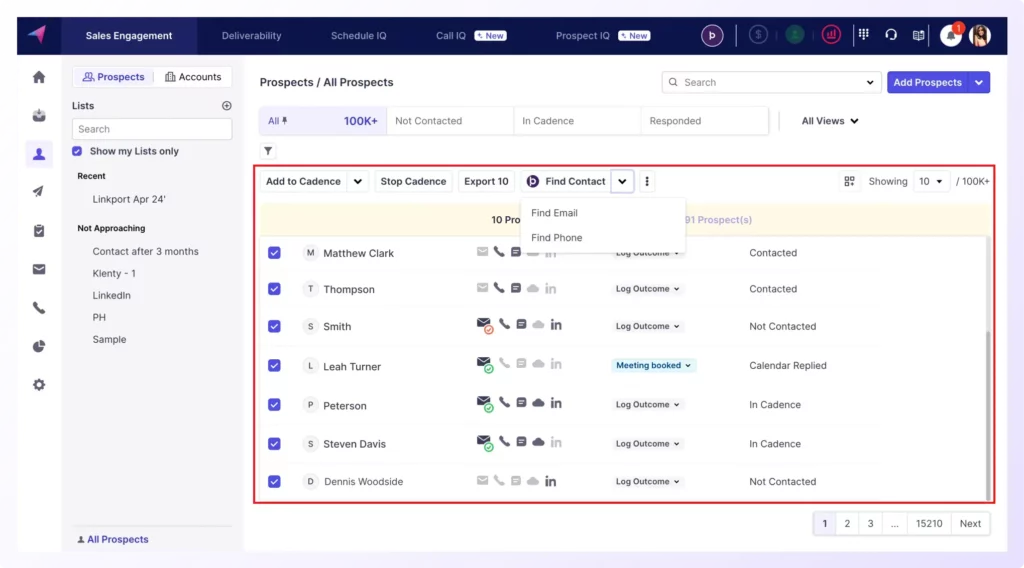Click LinkedIn icon in Smith's row
This screenshot has height=568, width=1024.
coord(556,325)
